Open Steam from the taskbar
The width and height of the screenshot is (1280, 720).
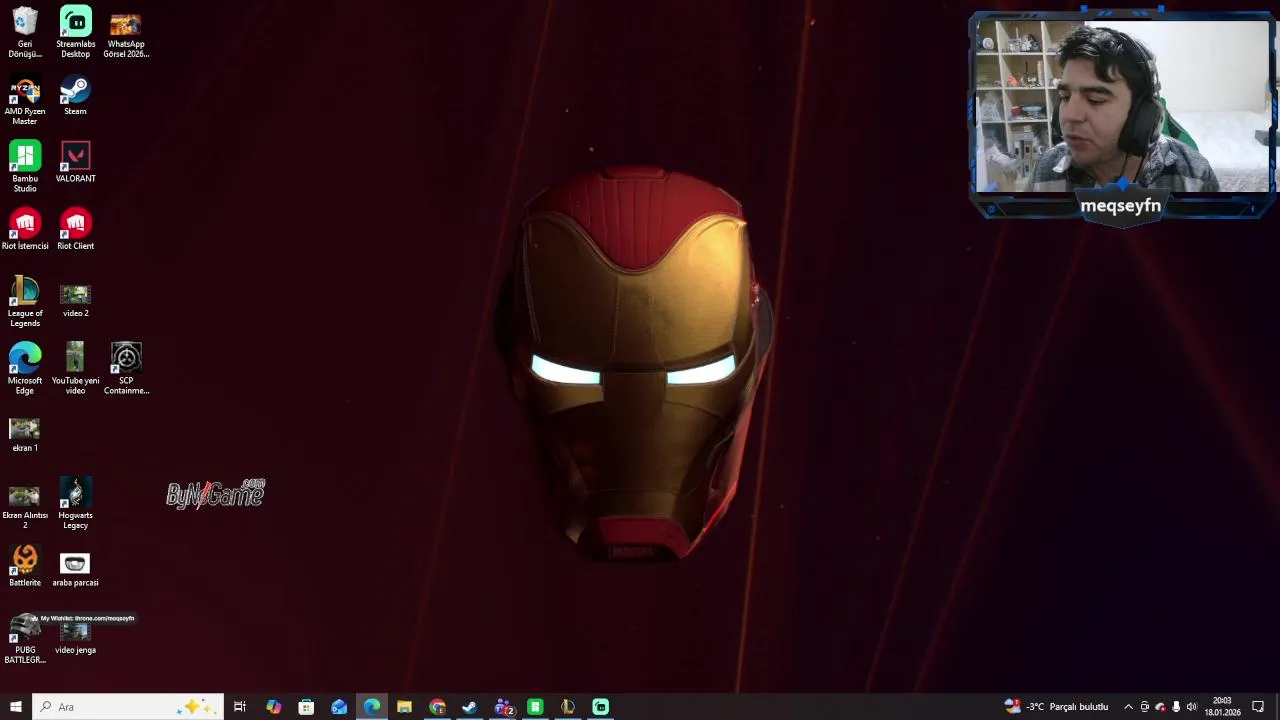[x=470, y=707]
